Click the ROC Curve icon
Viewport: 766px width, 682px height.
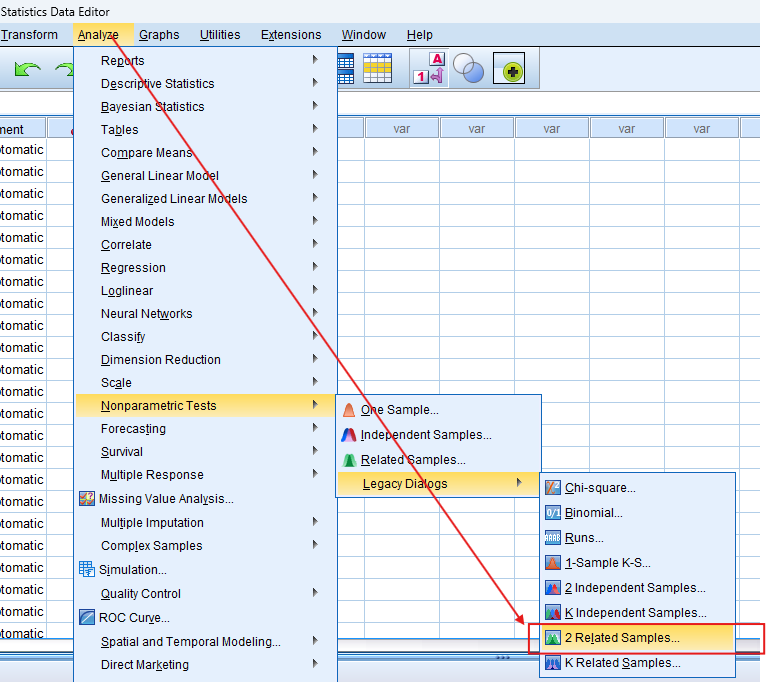click(87, 618)
